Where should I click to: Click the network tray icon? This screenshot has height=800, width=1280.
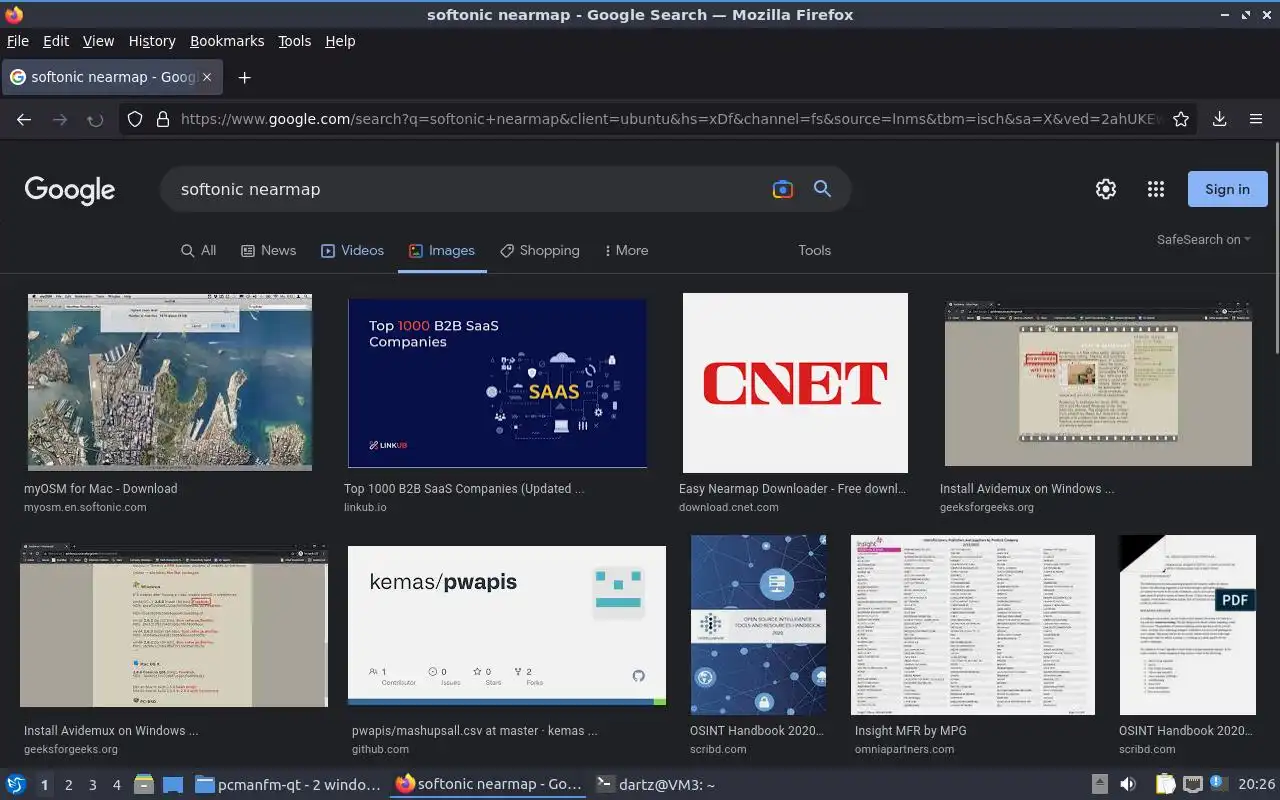(1192, 784)
